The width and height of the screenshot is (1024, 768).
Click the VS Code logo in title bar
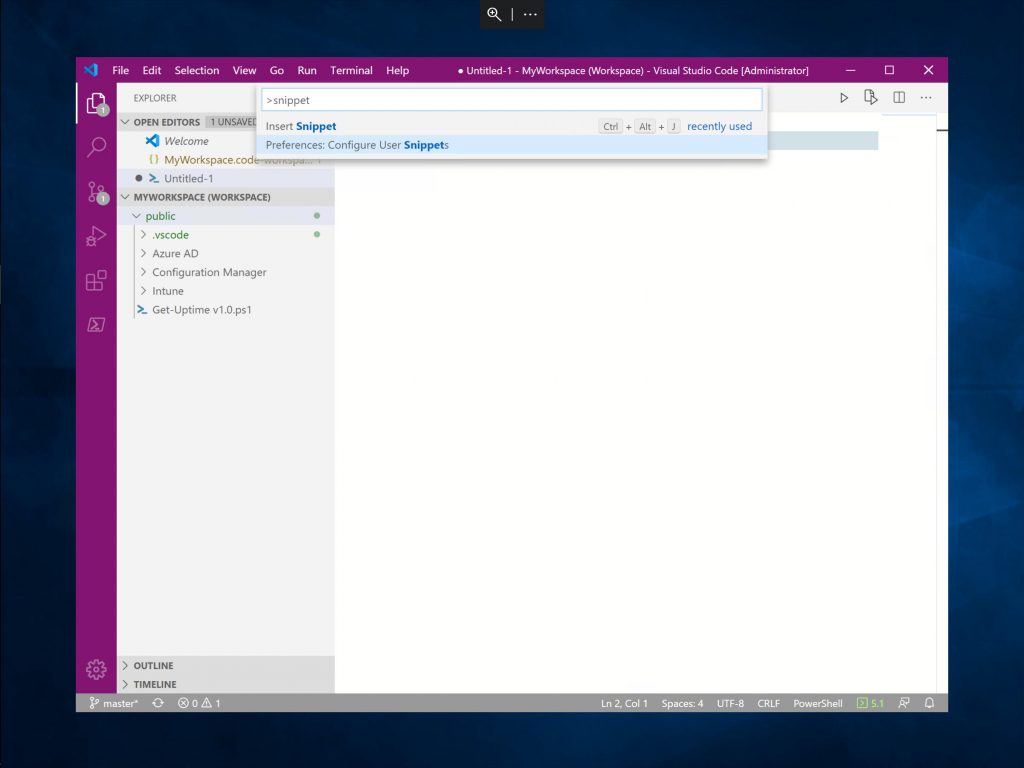(91, 70)
